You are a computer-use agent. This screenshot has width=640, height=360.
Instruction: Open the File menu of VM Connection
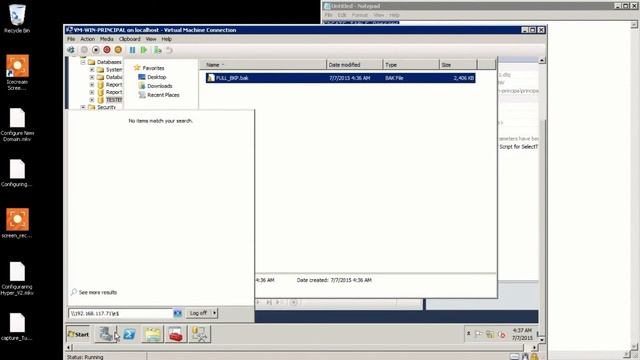click(71, 39)
